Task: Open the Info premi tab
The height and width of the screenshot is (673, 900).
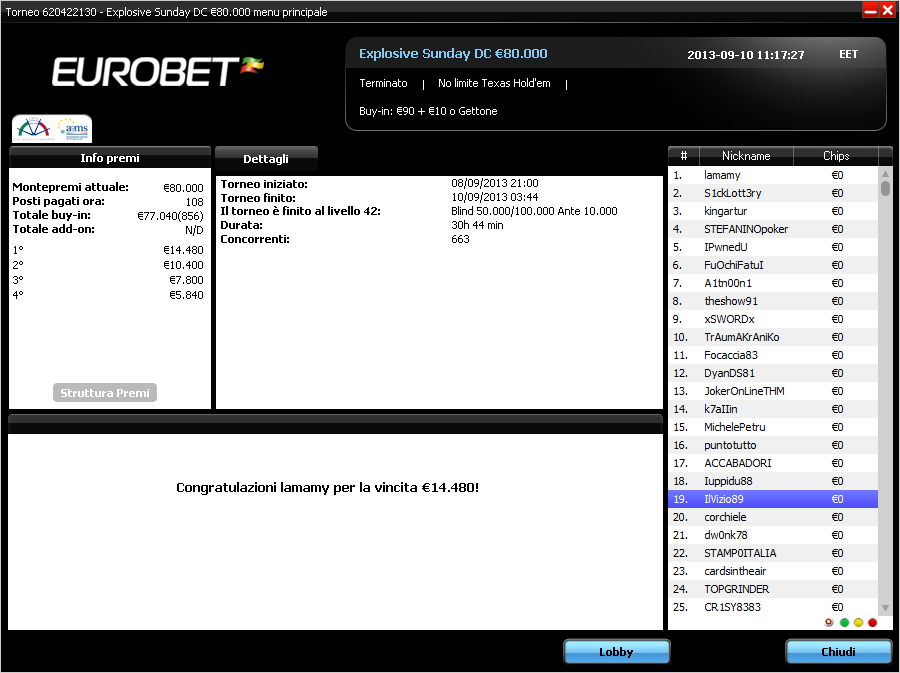Action: pos(110,158)
